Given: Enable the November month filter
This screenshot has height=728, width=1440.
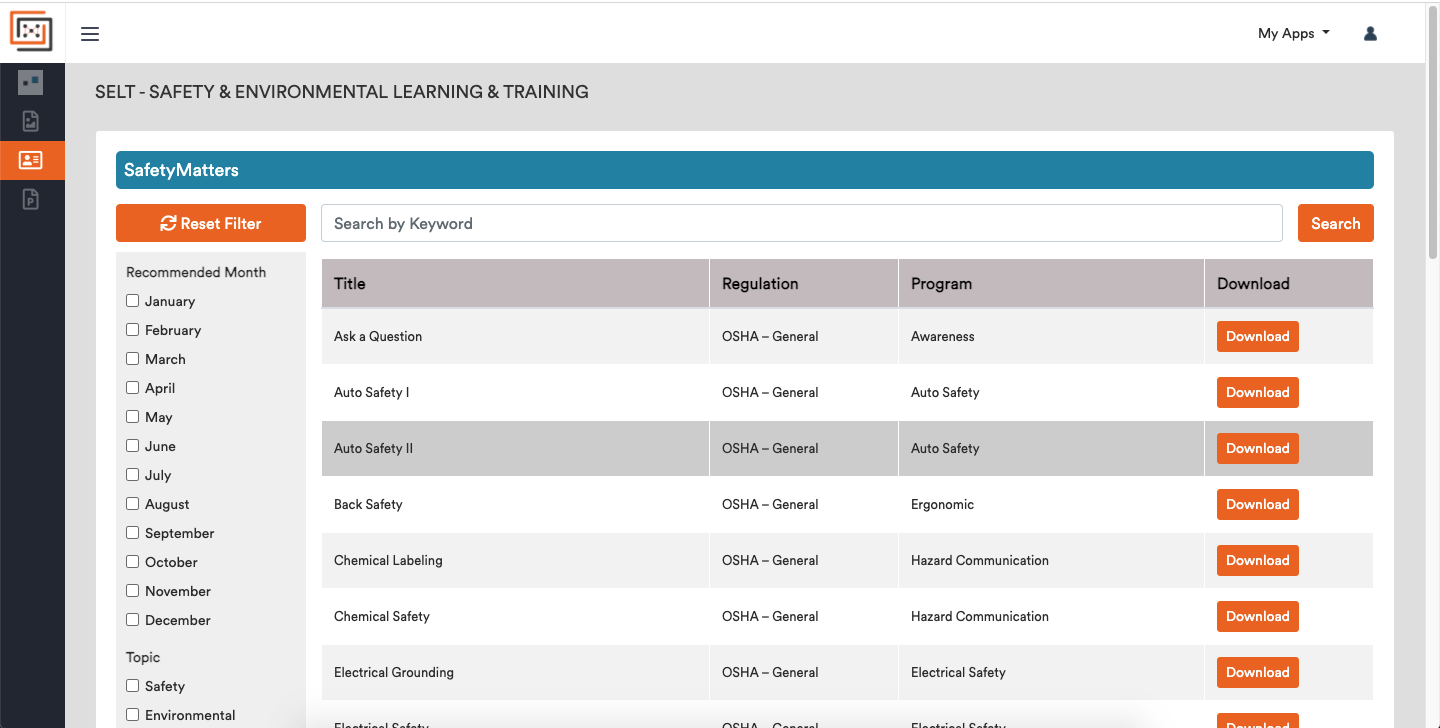Looking at the screenshot, I should tap(132, 591).
